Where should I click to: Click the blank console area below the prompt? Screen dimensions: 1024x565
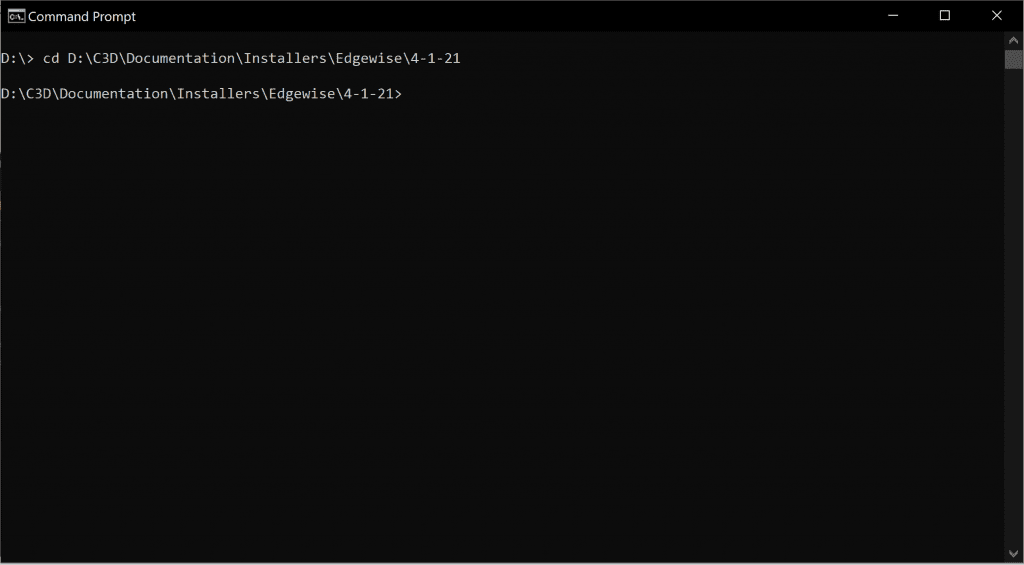coord(502,327)
